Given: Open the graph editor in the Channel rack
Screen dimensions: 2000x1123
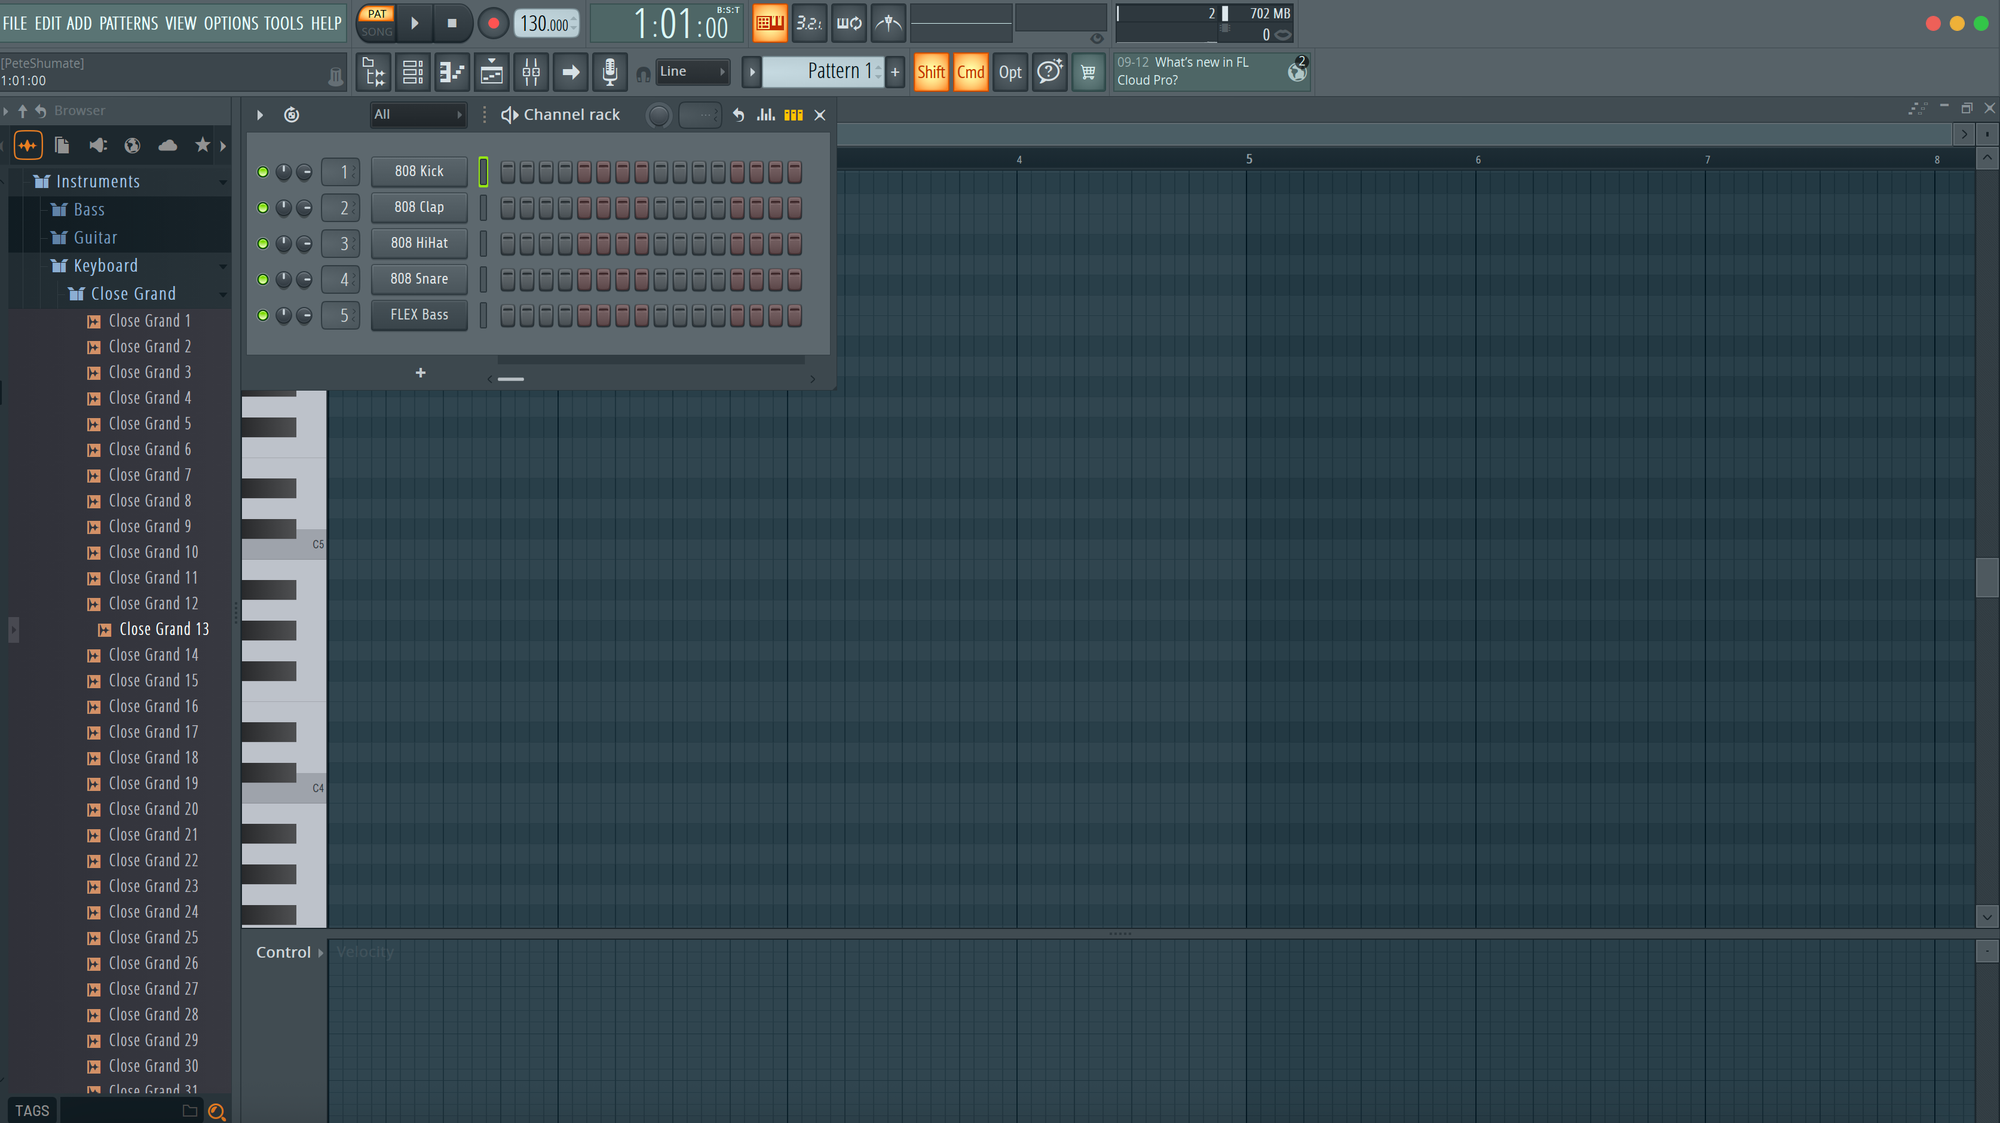Looking at the screenshot, I should click(x=765, y=115).
